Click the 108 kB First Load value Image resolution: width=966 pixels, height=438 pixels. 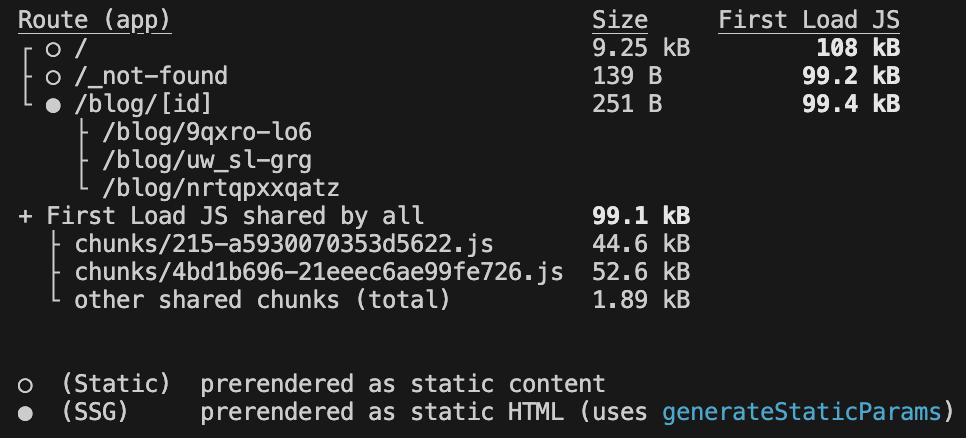click(x=857, y=48)
